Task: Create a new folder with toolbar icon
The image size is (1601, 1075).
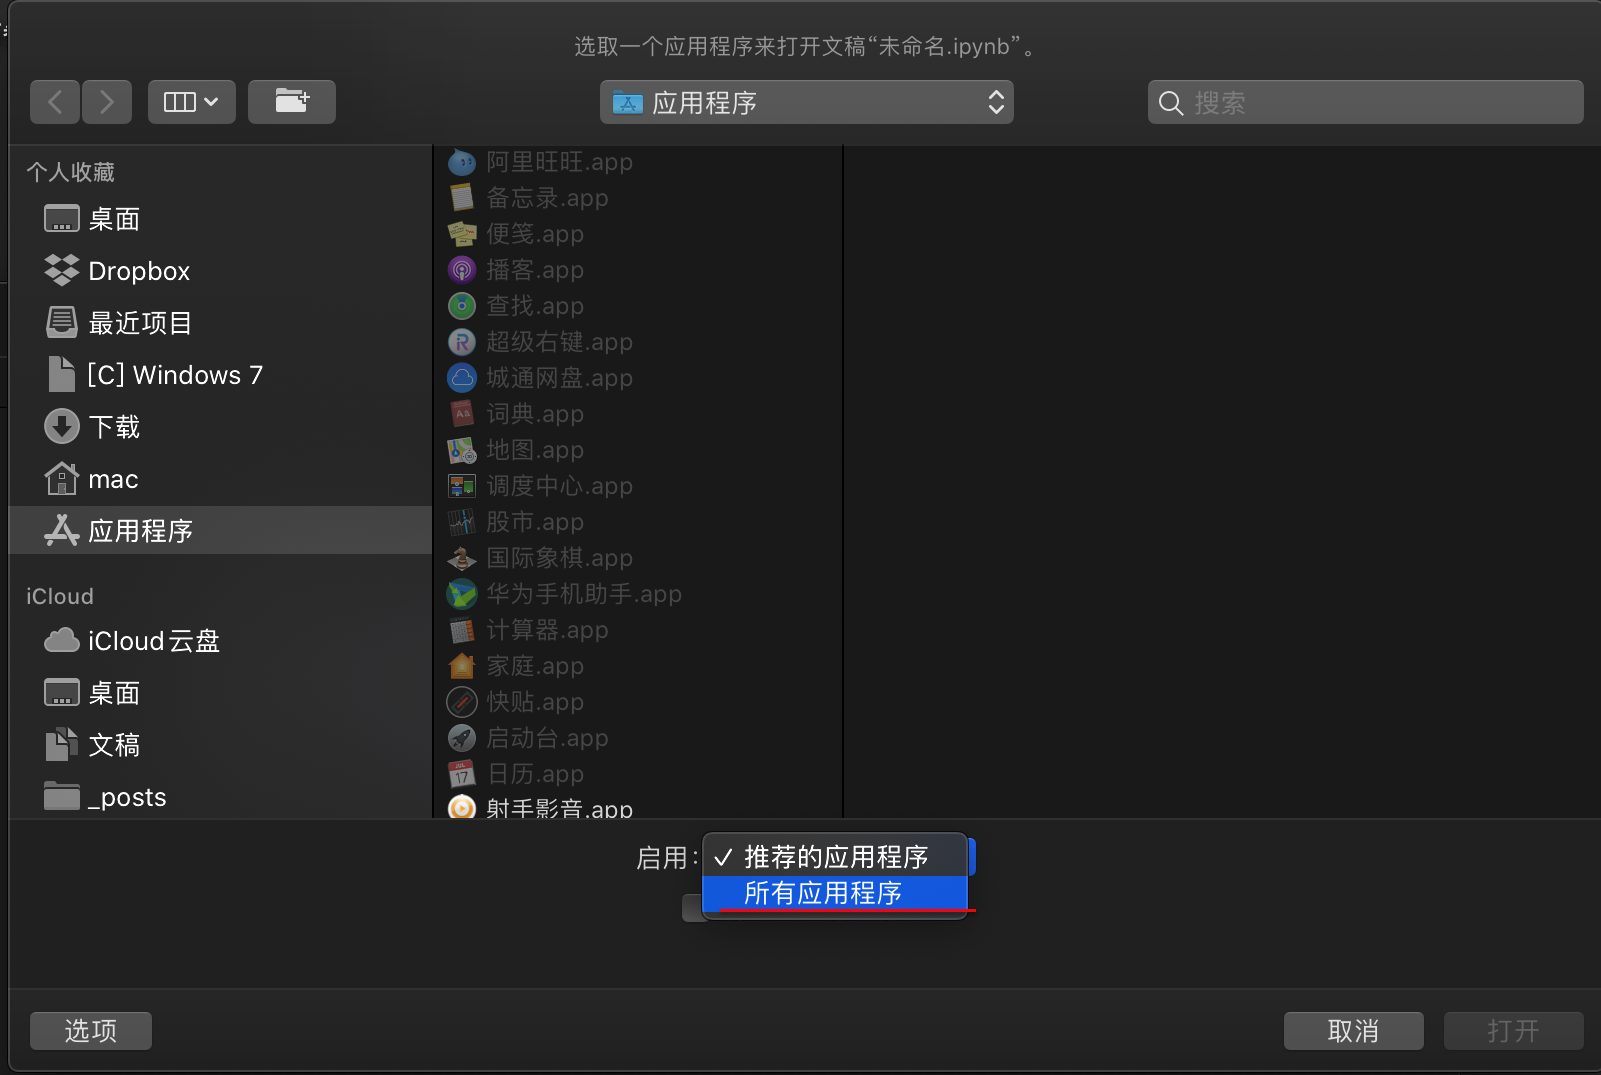Action: [291, 102]
